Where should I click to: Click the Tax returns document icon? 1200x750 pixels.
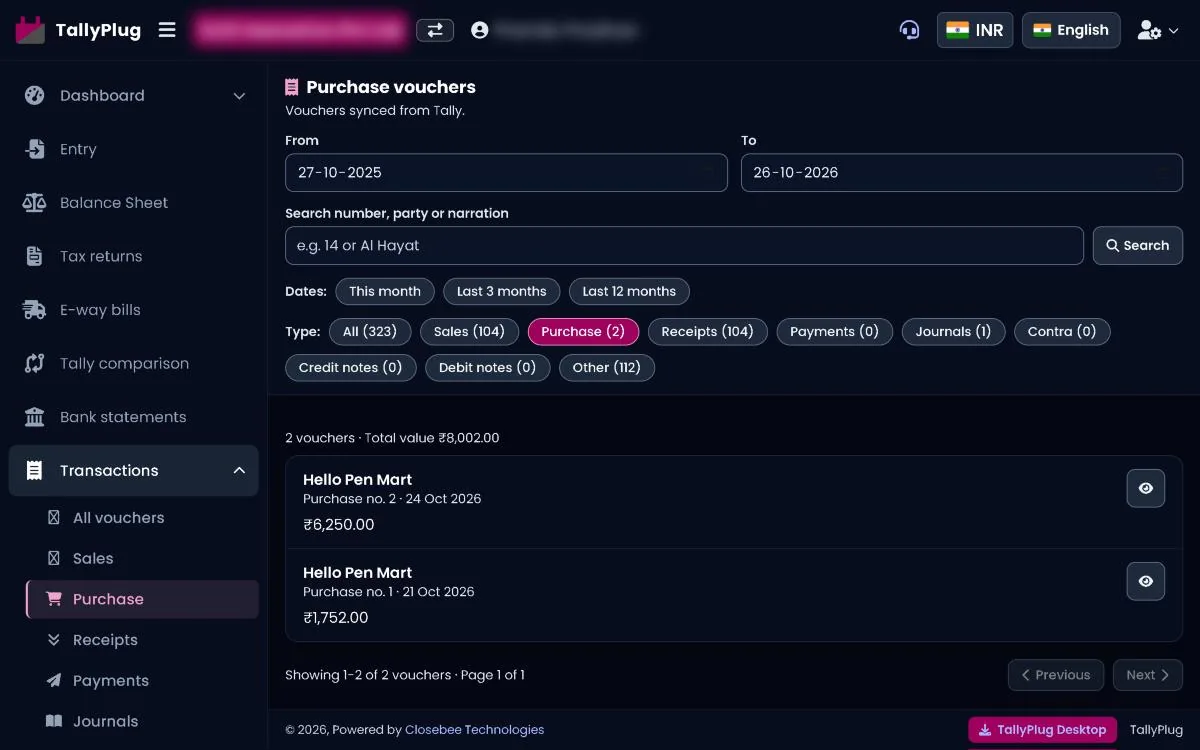pos(35,256)
